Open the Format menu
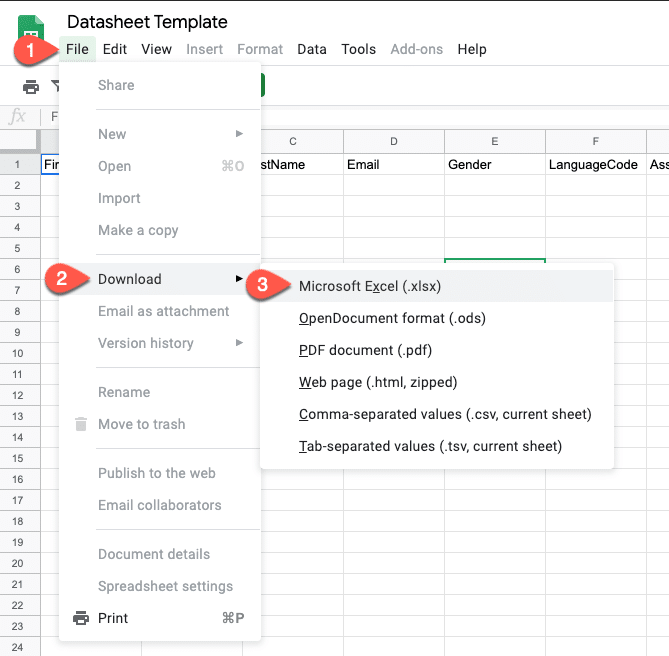Screen dimensions: 669x656 pyautogui.click(x=260, y=49)
